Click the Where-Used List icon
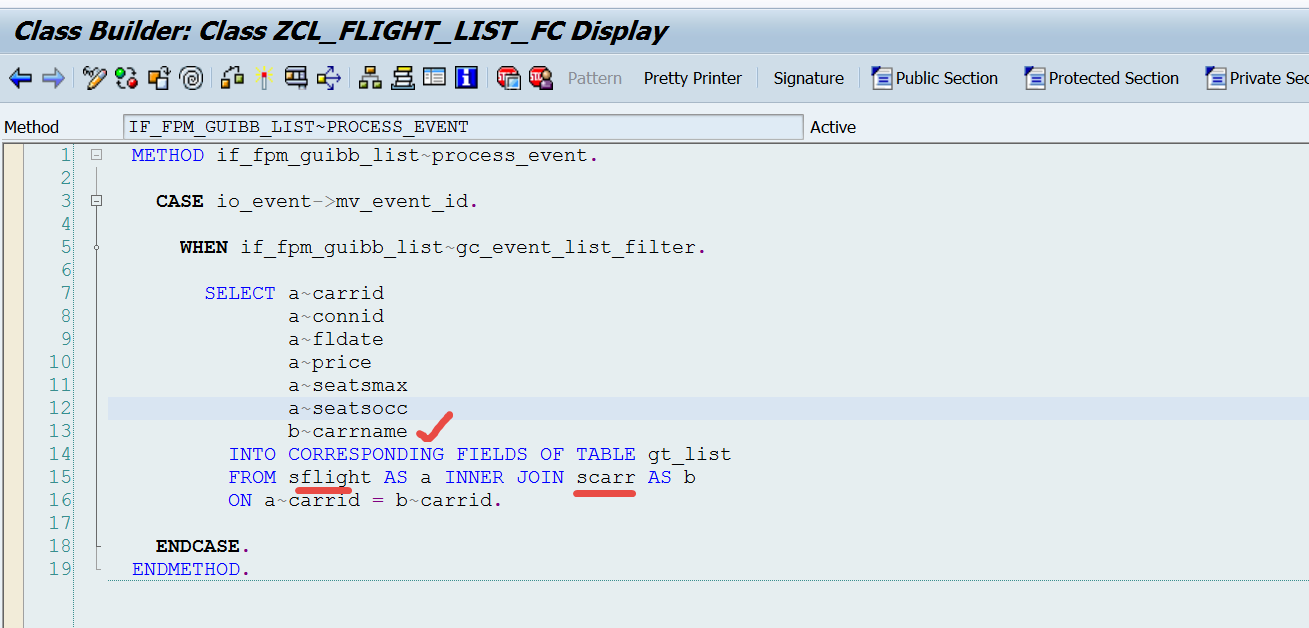The height and width of the screenshot is (628, 1309). click(328, 78)
